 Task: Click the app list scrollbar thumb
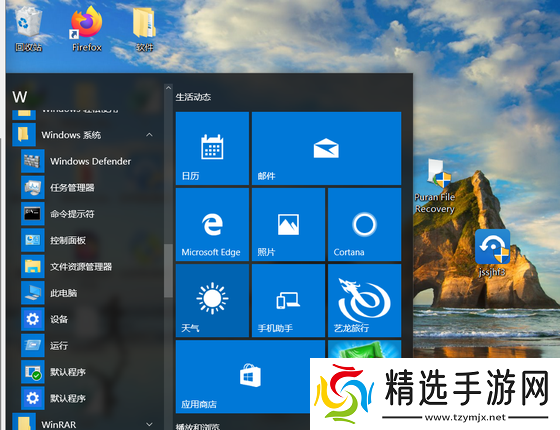pyautogui.click(x=168, y=271)
